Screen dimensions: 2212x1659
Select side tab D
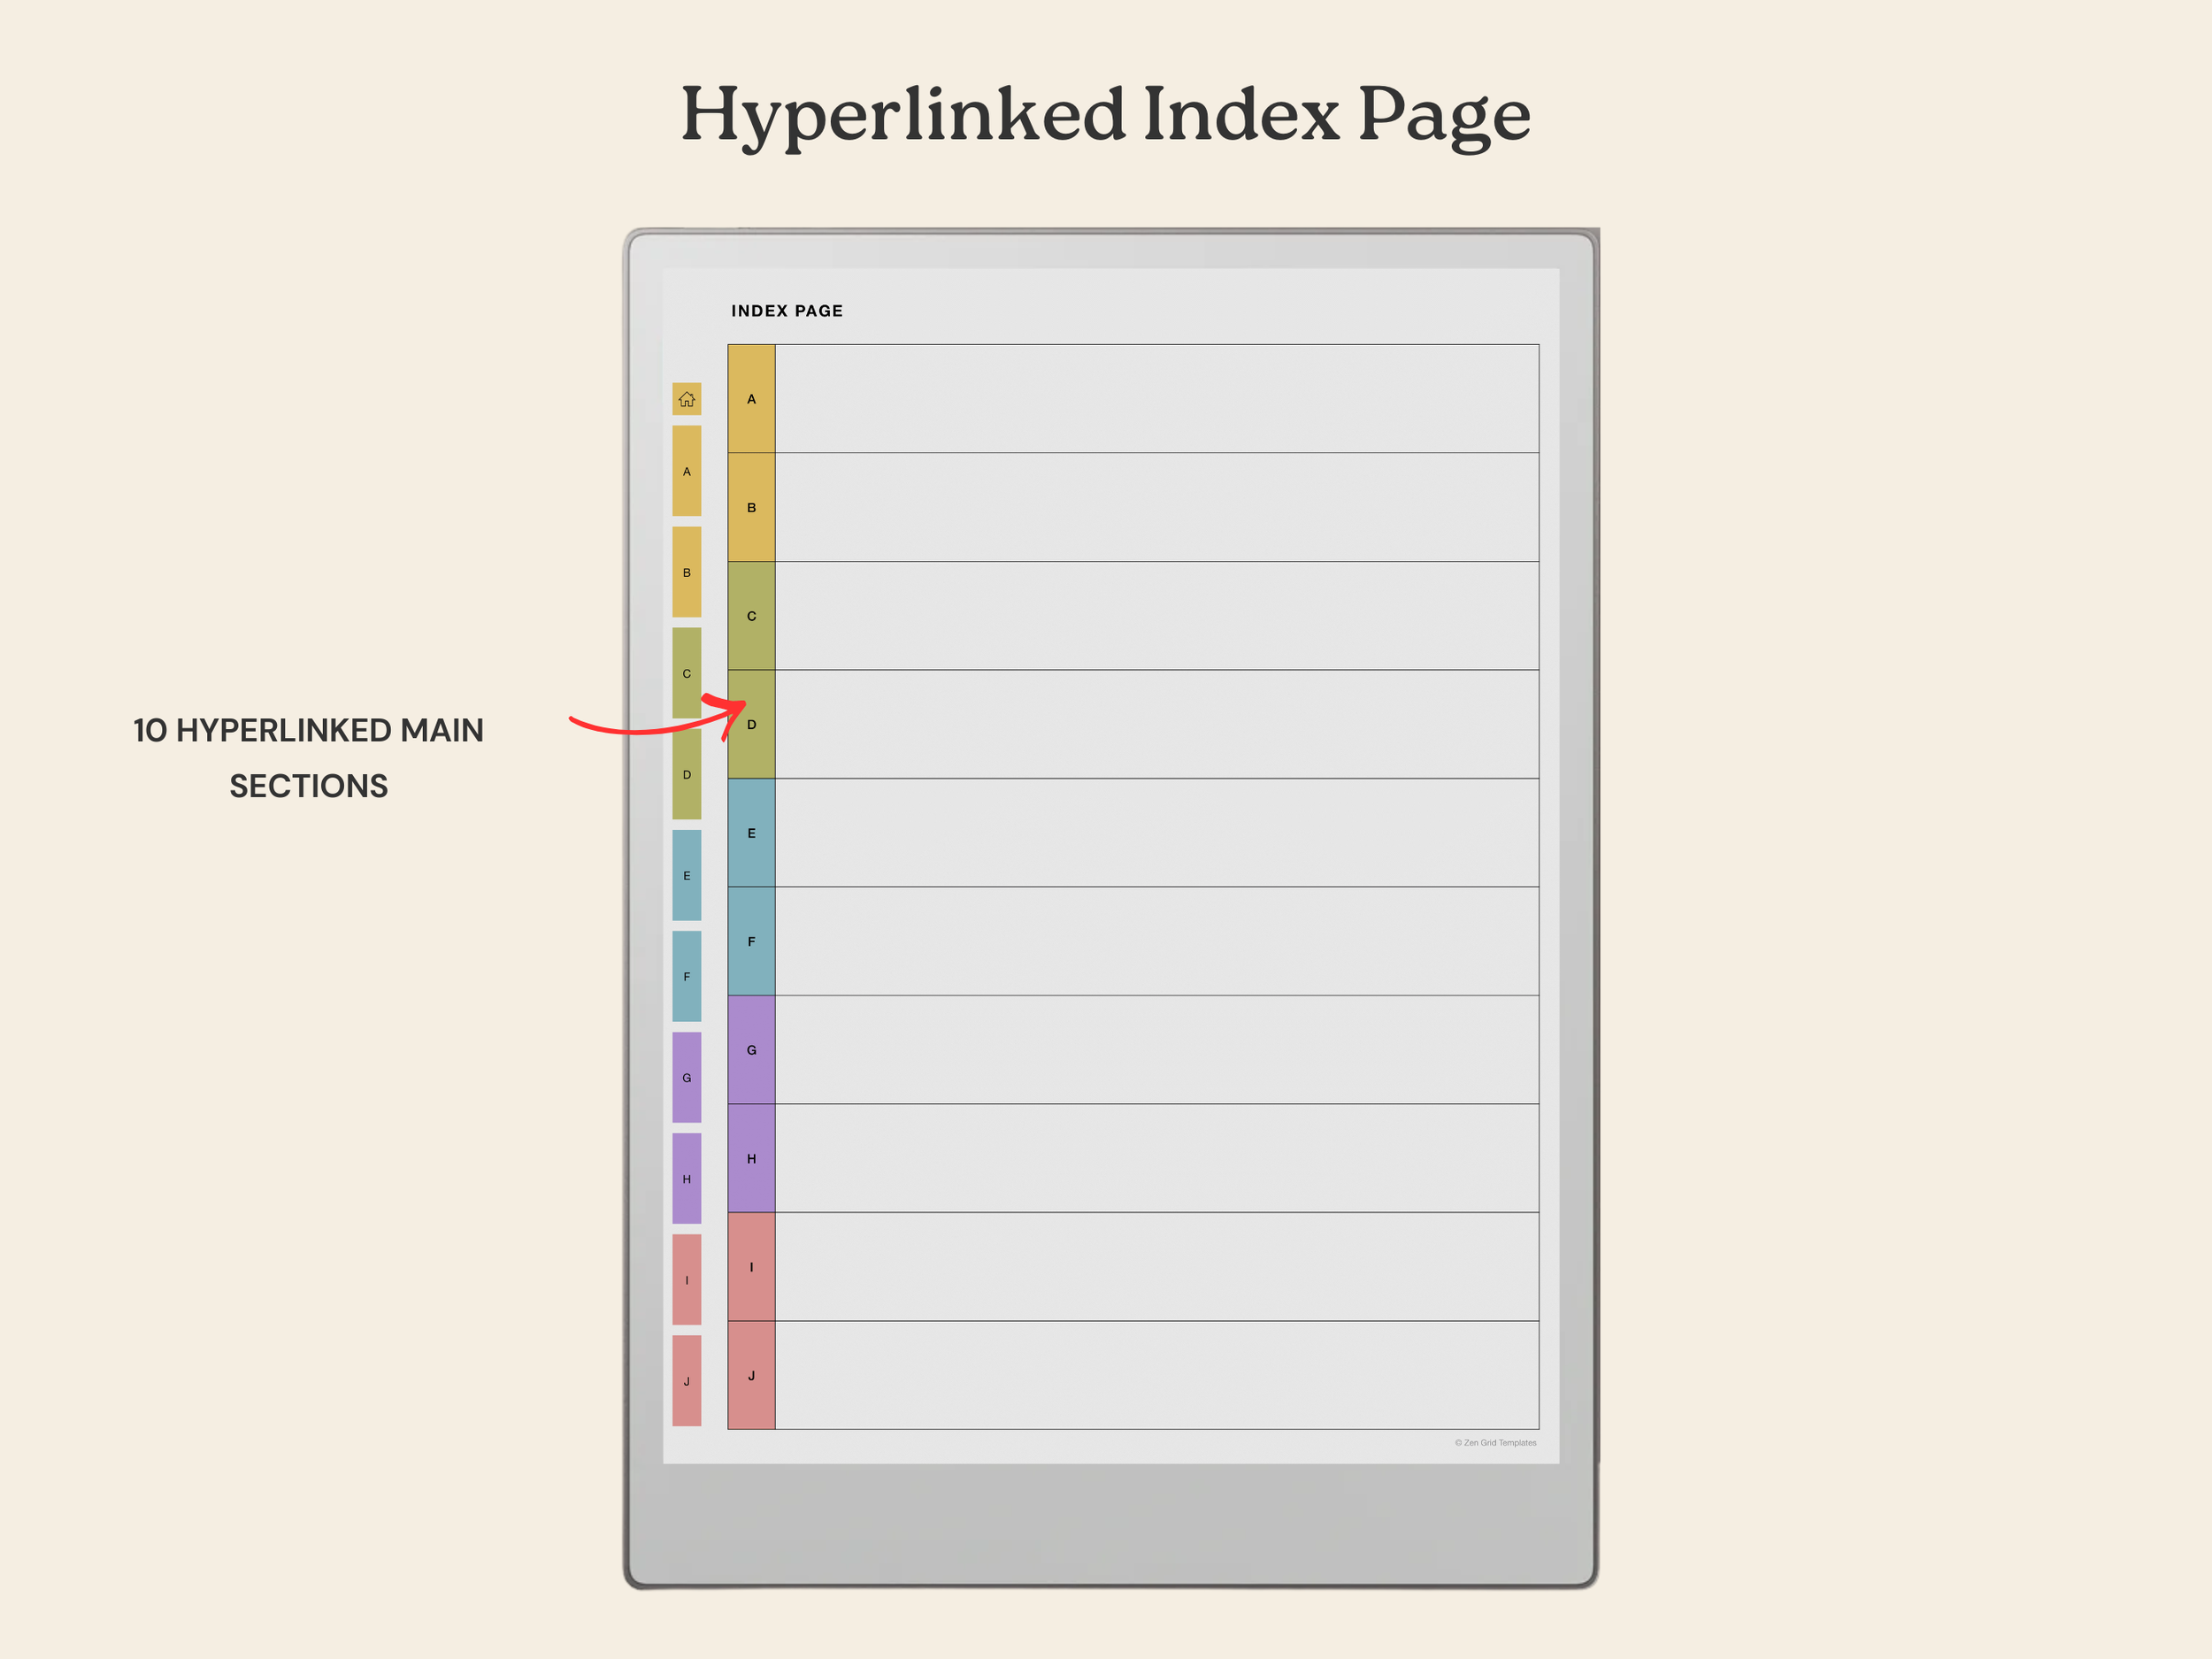686,774
